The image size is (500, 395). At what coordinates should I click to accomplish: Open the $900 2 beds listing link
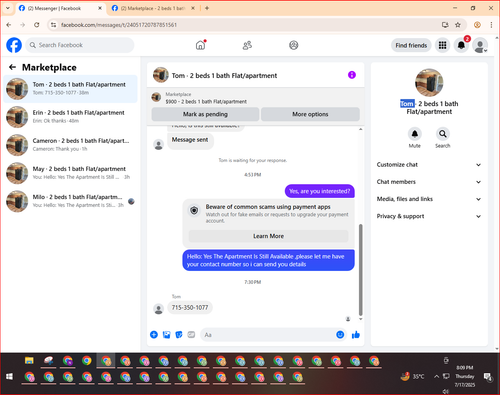click(206, 101)
